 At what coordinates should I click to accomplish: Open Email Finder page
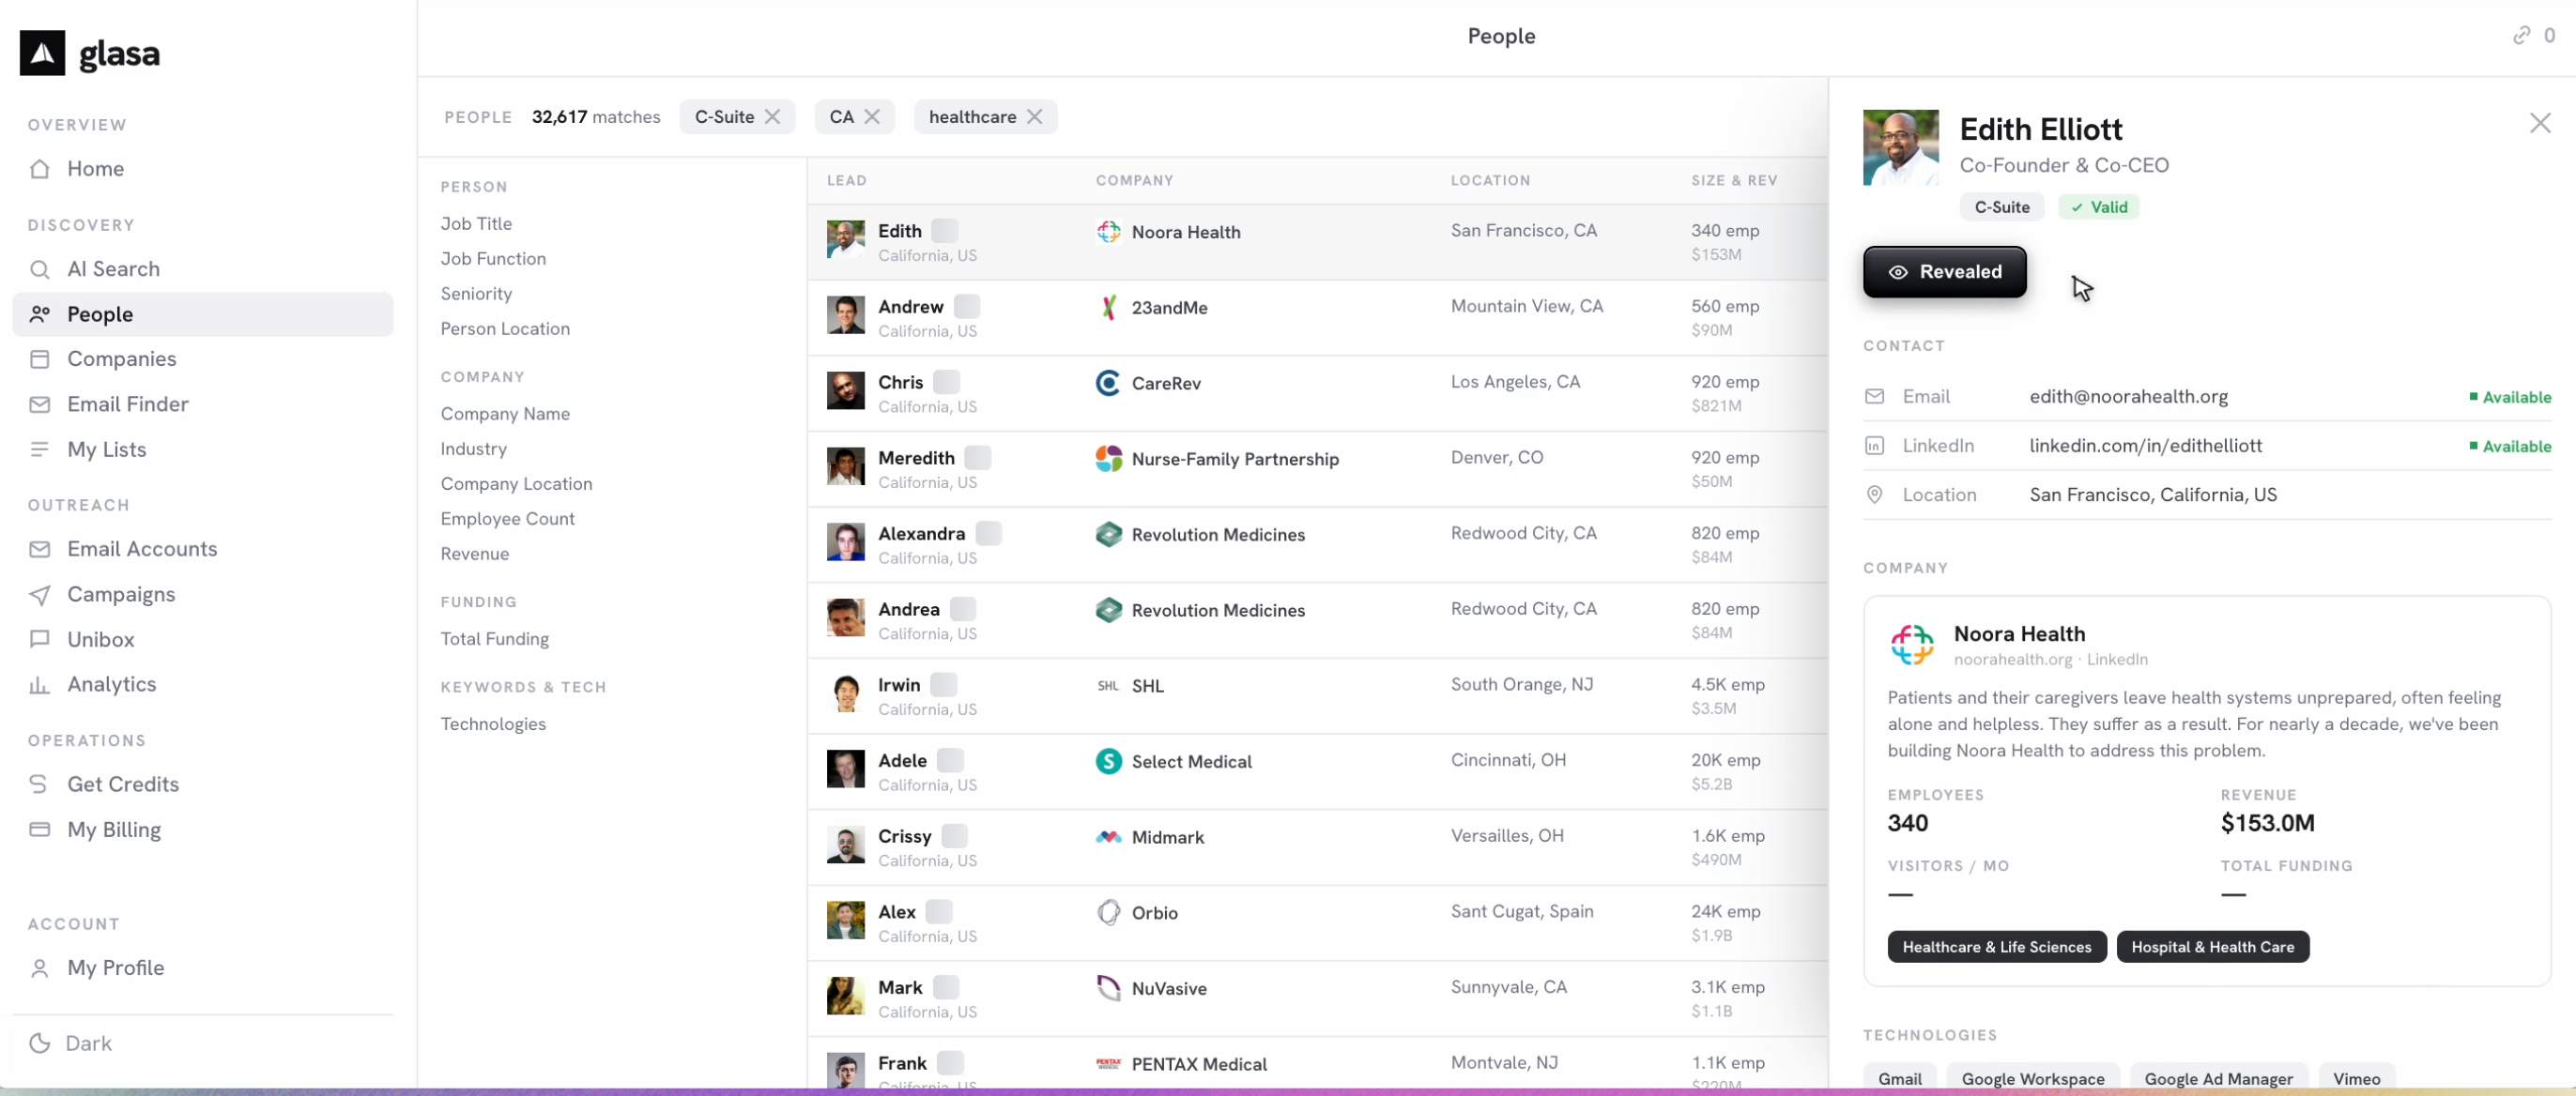tap(202, 404)
